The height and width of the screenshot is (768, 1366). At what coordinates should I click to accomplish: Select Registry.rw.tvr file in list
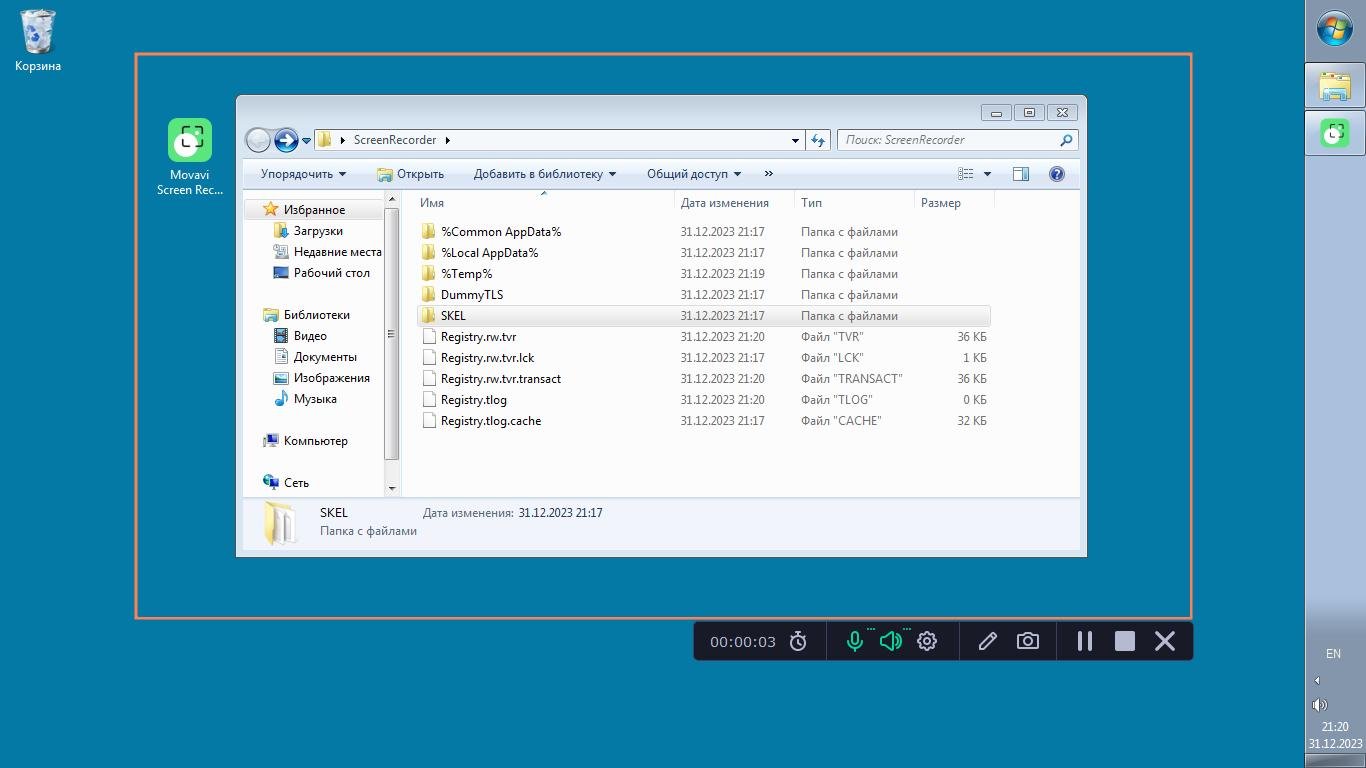(478, 337)
